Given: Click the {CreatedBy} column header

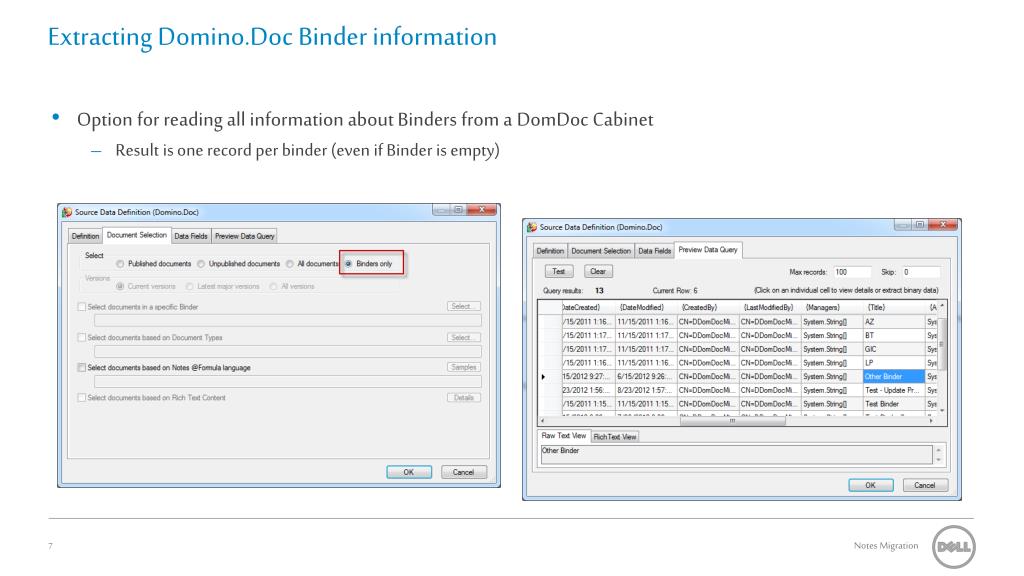Looking at the screenshot, I should click(x=707, y=308).
